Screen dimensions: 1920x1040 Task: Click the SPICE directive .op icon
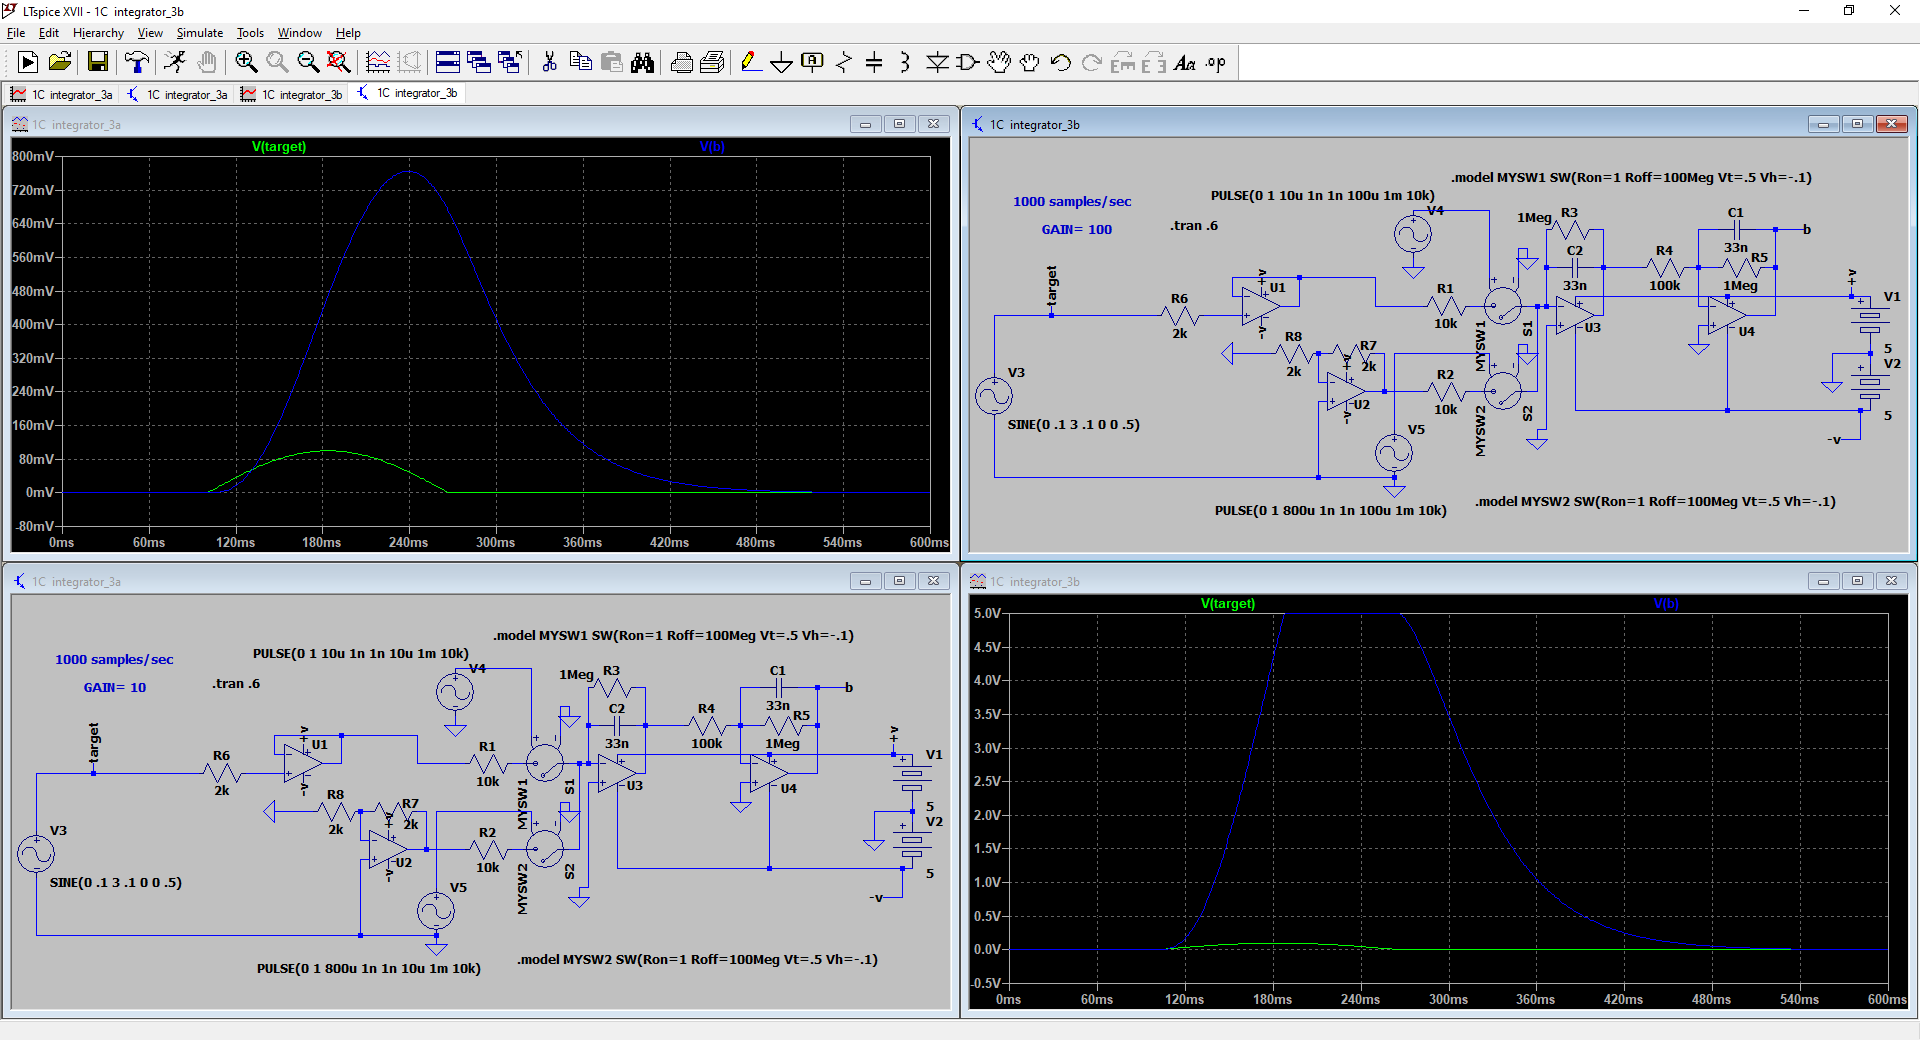(x=1215, y=63)
